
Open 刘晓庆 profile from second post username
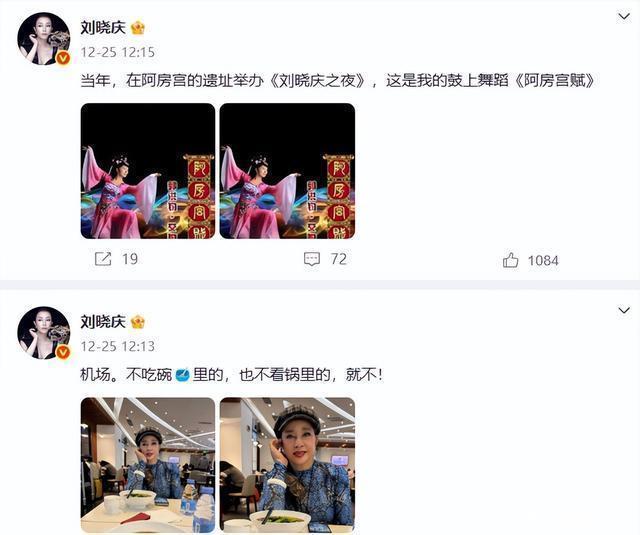(103, 322)
